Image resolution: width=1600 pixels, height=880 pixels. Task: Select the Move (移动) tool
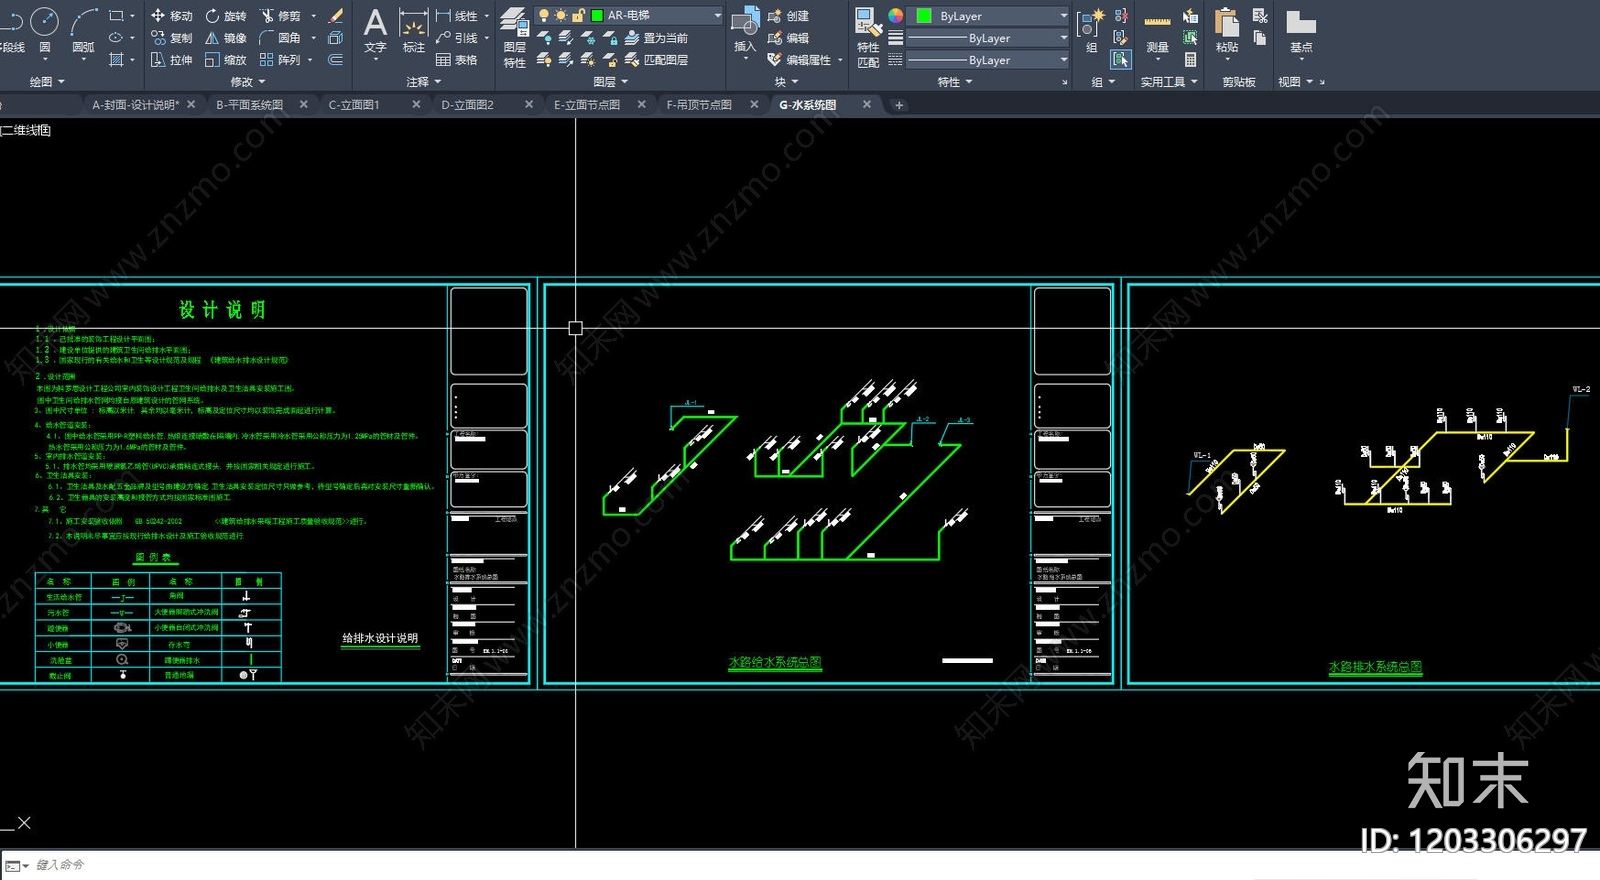(x=171, y=16)
